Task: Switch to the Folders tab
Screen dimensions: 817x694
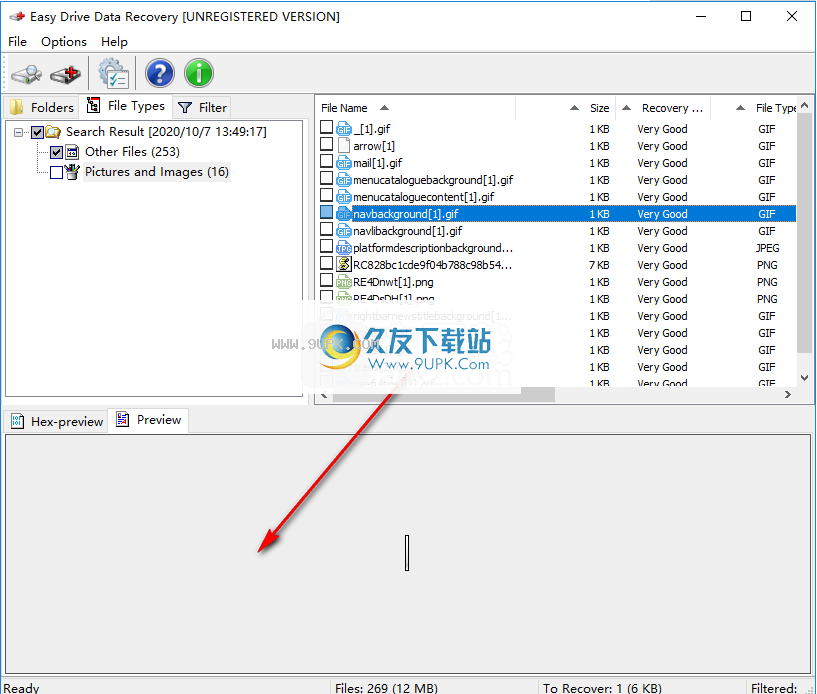Action: (42, 107)
